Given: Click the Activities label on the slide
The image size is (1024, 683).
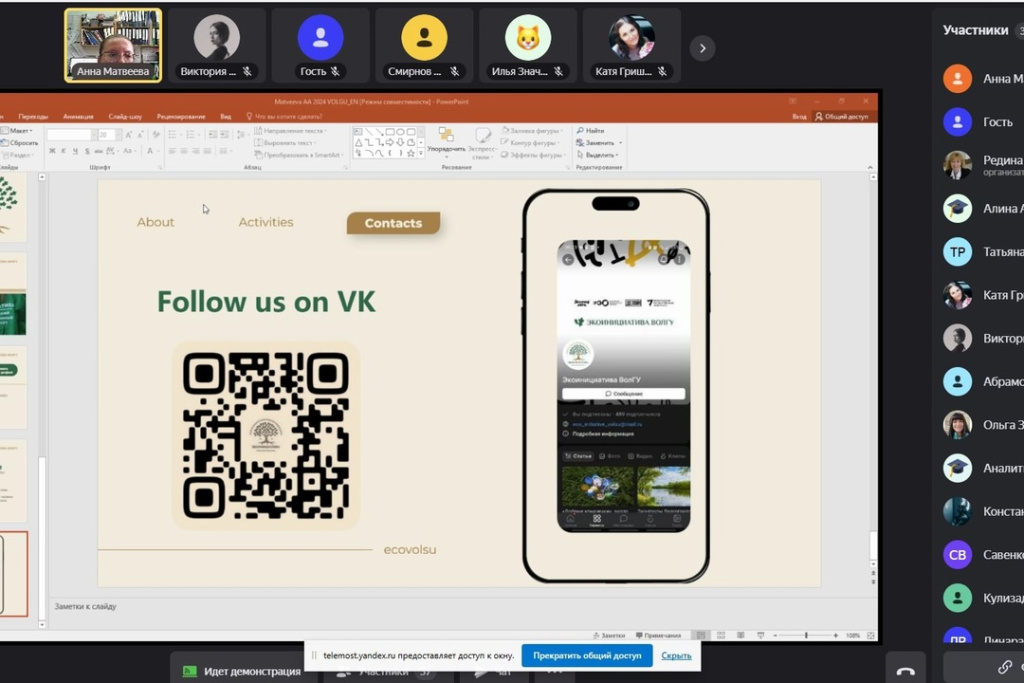Looking at the screenshot, I should pyautogui.click(x=266, y=222).
